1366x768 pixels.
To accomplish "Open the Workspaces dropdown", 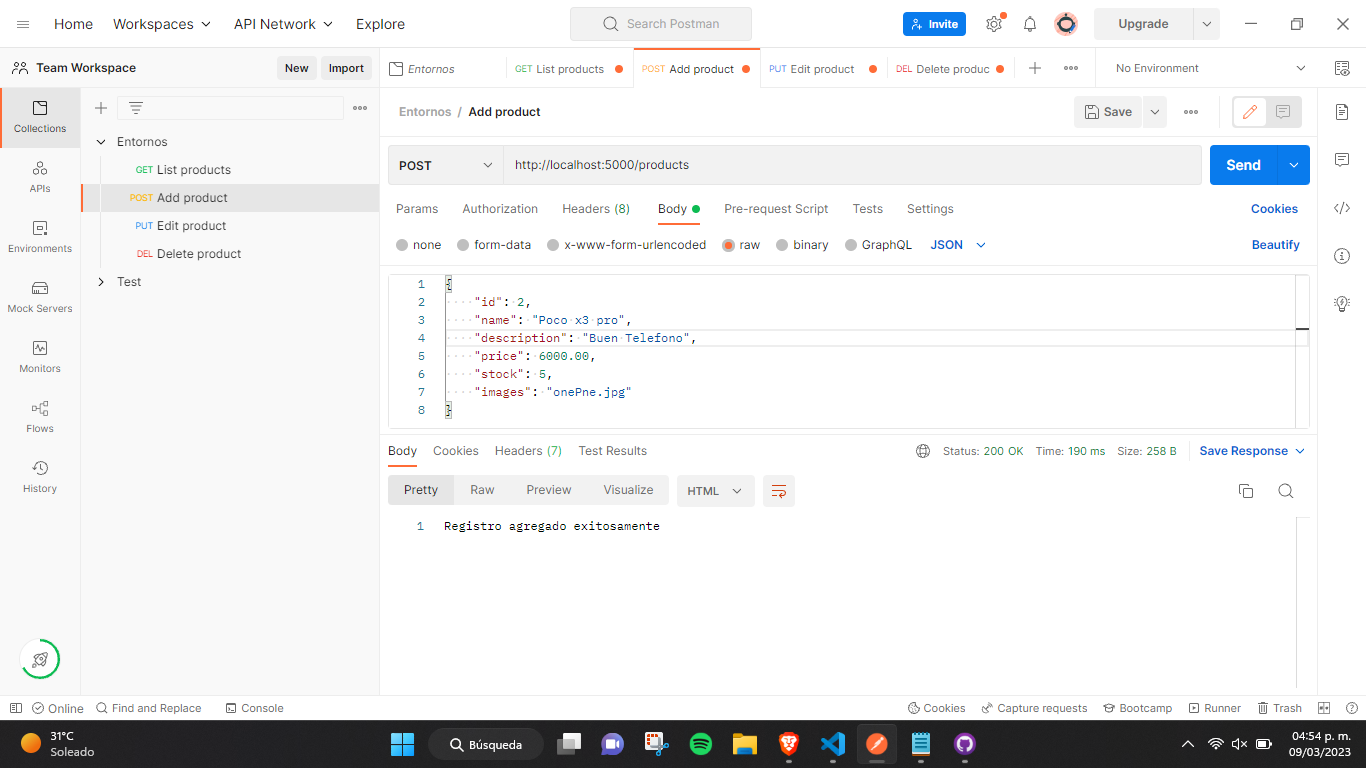I will (162, 24).
